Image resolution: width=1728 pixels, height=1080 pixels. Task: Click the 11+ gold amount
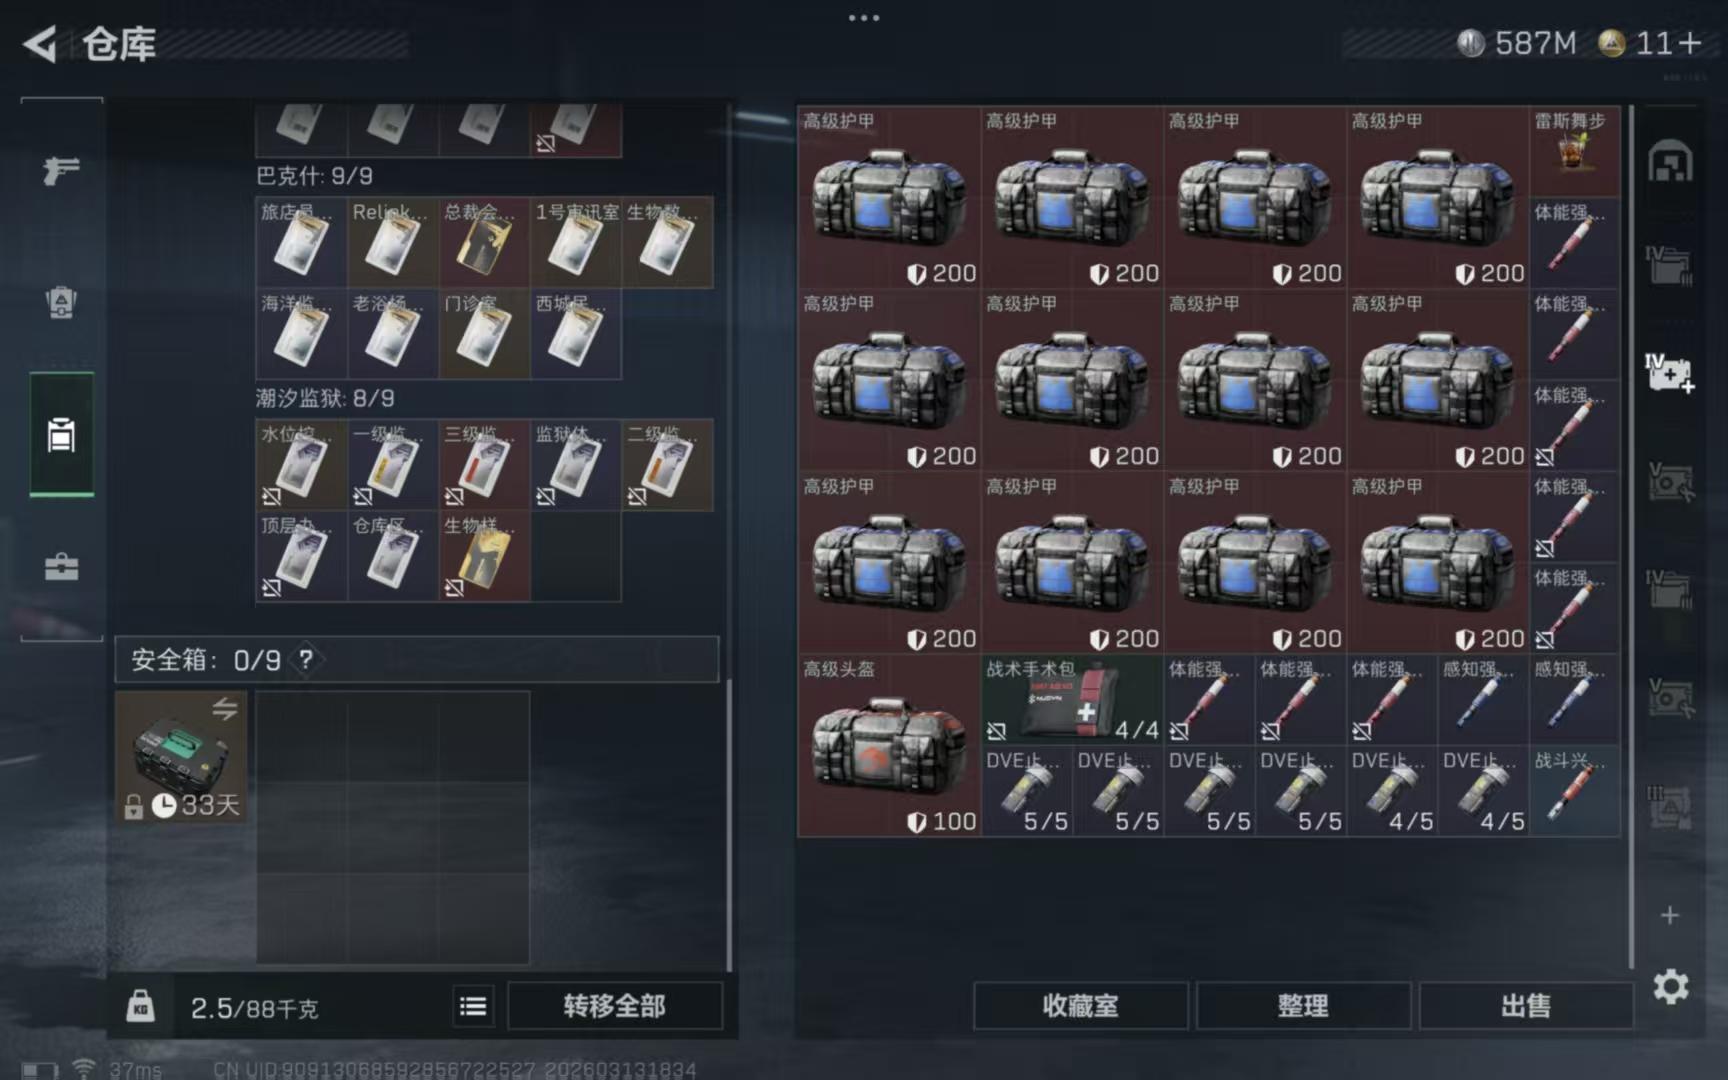coord(1668,43)
